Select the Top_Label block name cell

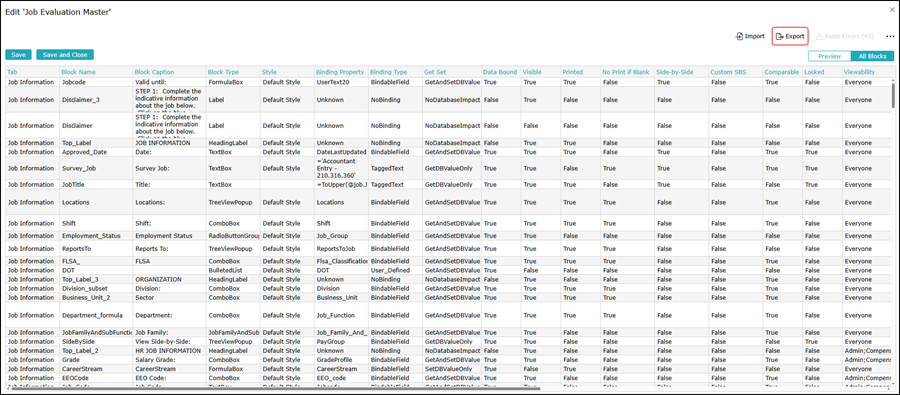96,142
